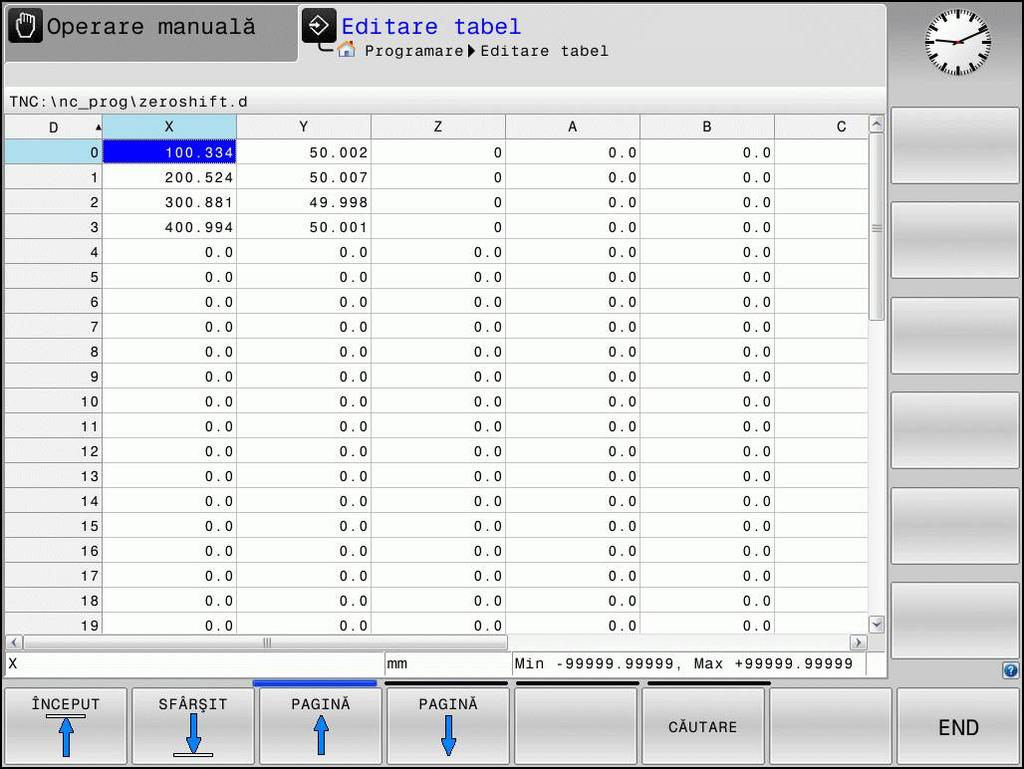The image size is (1024, 769).
Task: Select row number 5 in D column
Action: pos(54,277)
